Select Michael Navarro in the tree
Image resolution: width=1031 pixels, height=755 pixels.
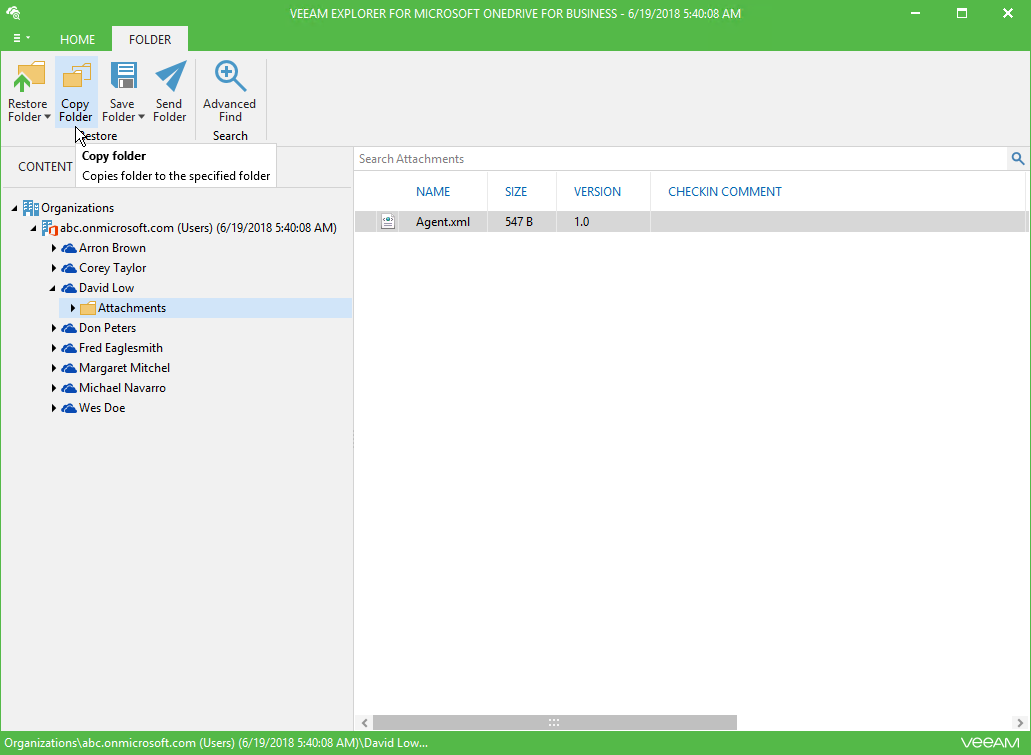pos(122,388)
